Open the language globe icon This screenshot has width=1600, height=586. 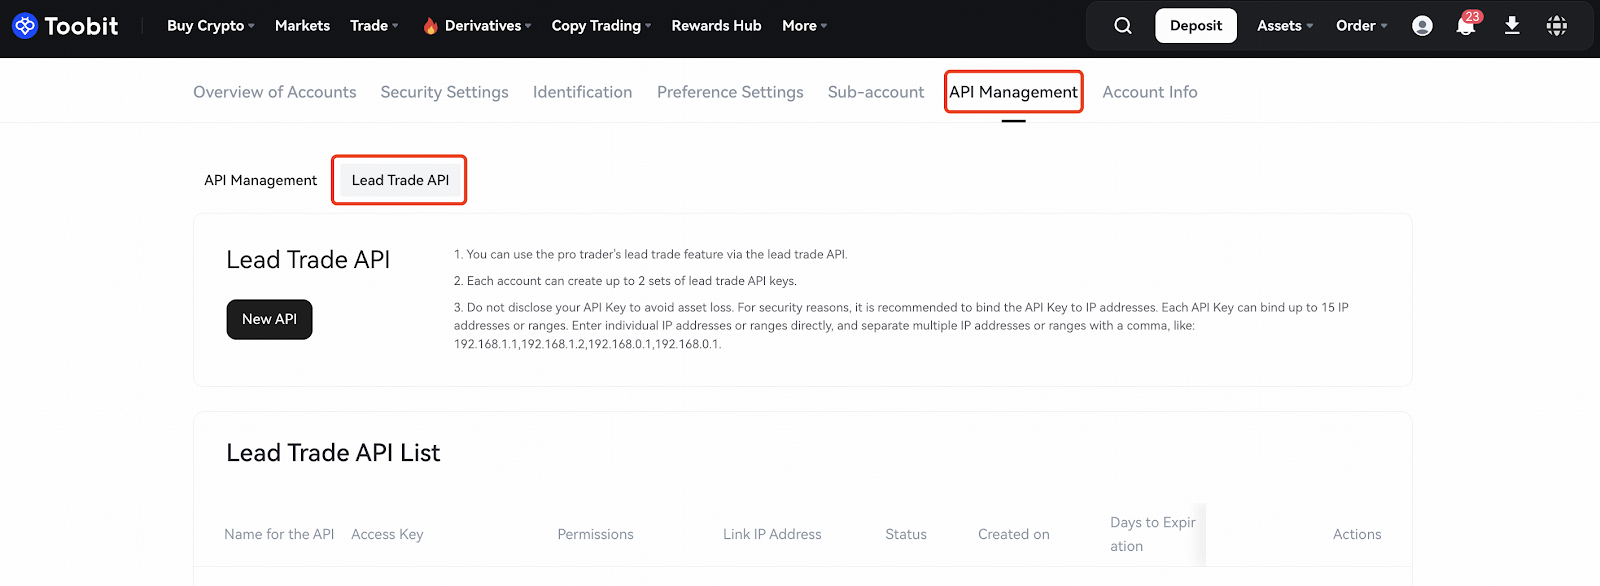tap(1557, 26)
